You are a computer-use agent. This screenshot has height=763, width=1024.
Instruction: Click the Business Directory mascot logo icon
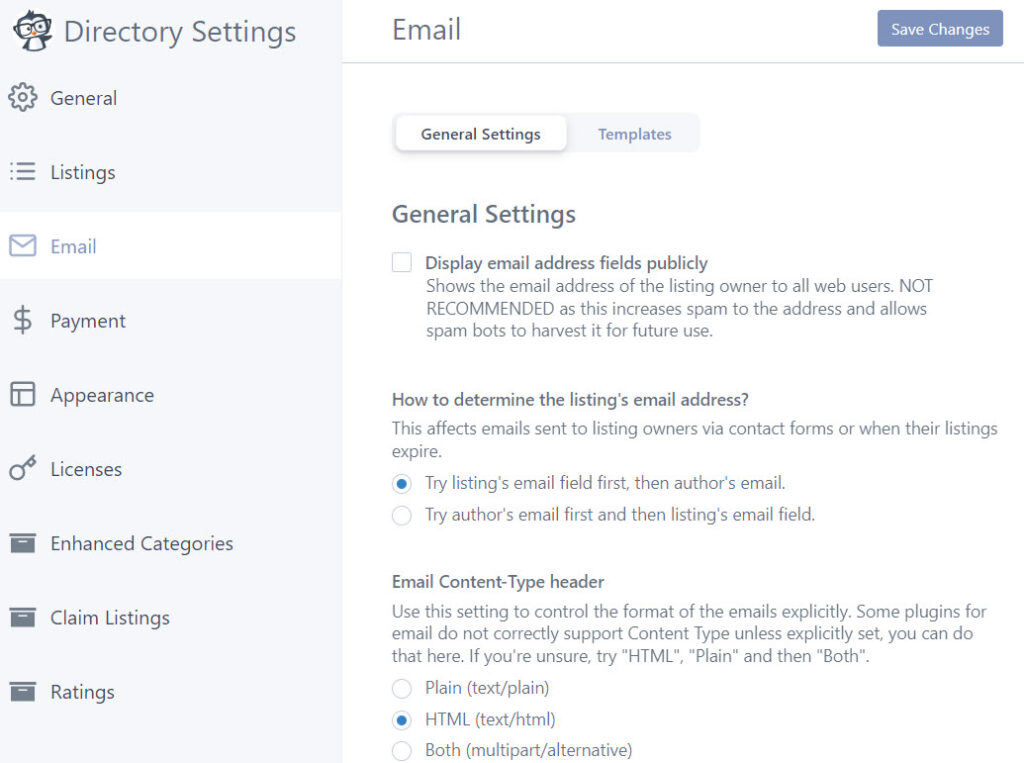tap(32, 30)
